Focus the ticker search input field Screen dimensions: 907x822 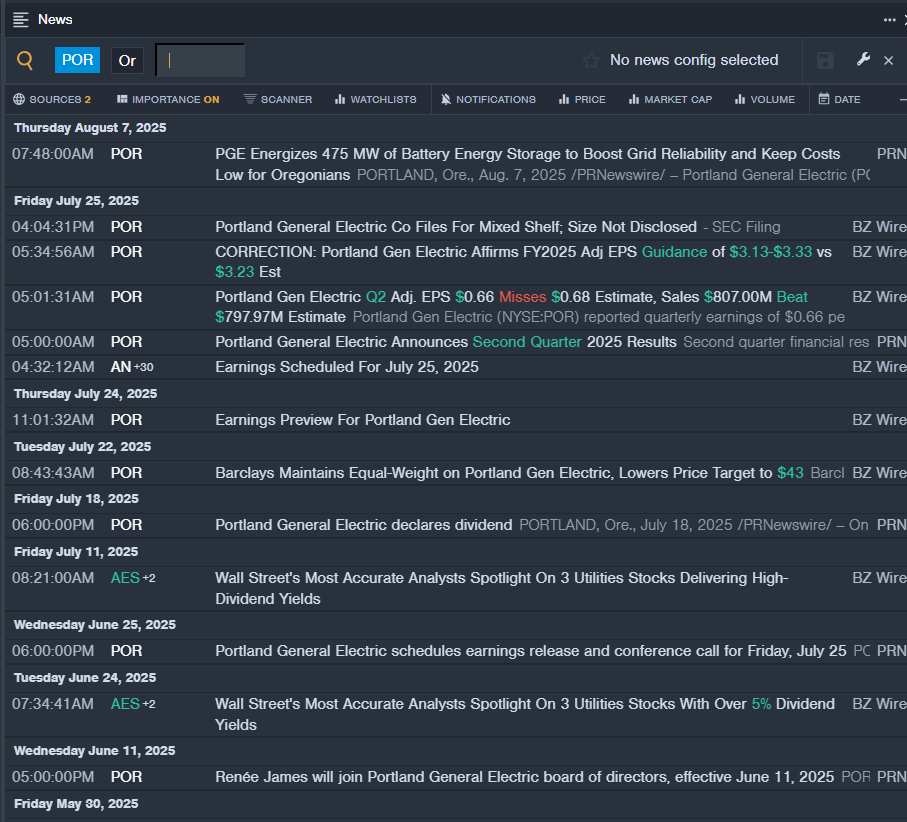tap(200, 60)
